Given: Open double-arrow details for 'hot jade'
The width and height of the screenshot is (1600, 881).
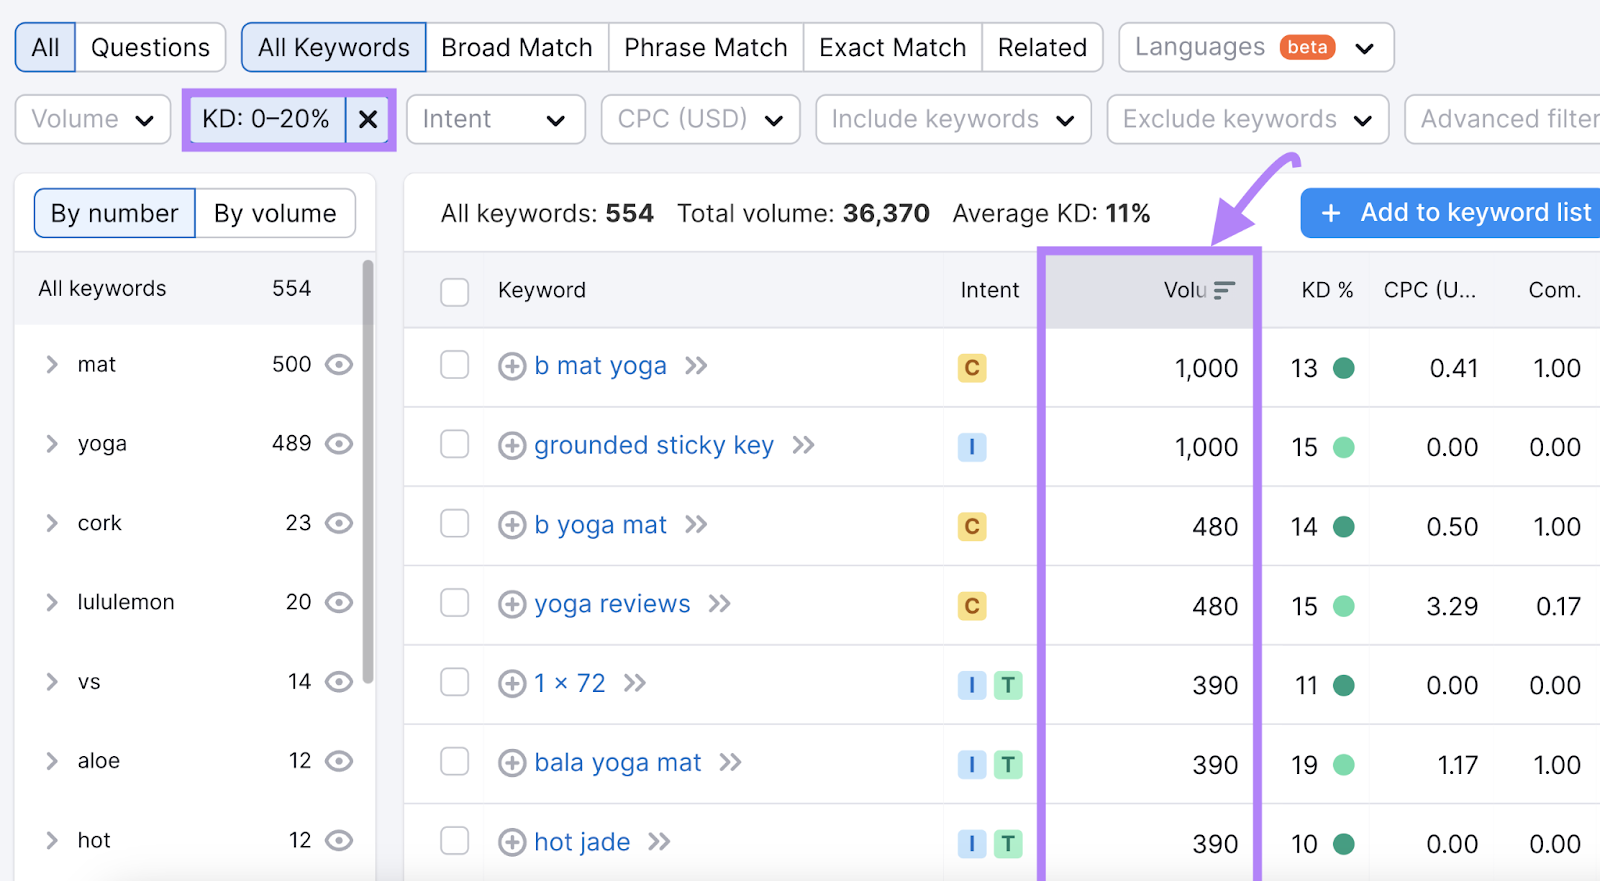Looking at the screenshot, I should (658, 842).
